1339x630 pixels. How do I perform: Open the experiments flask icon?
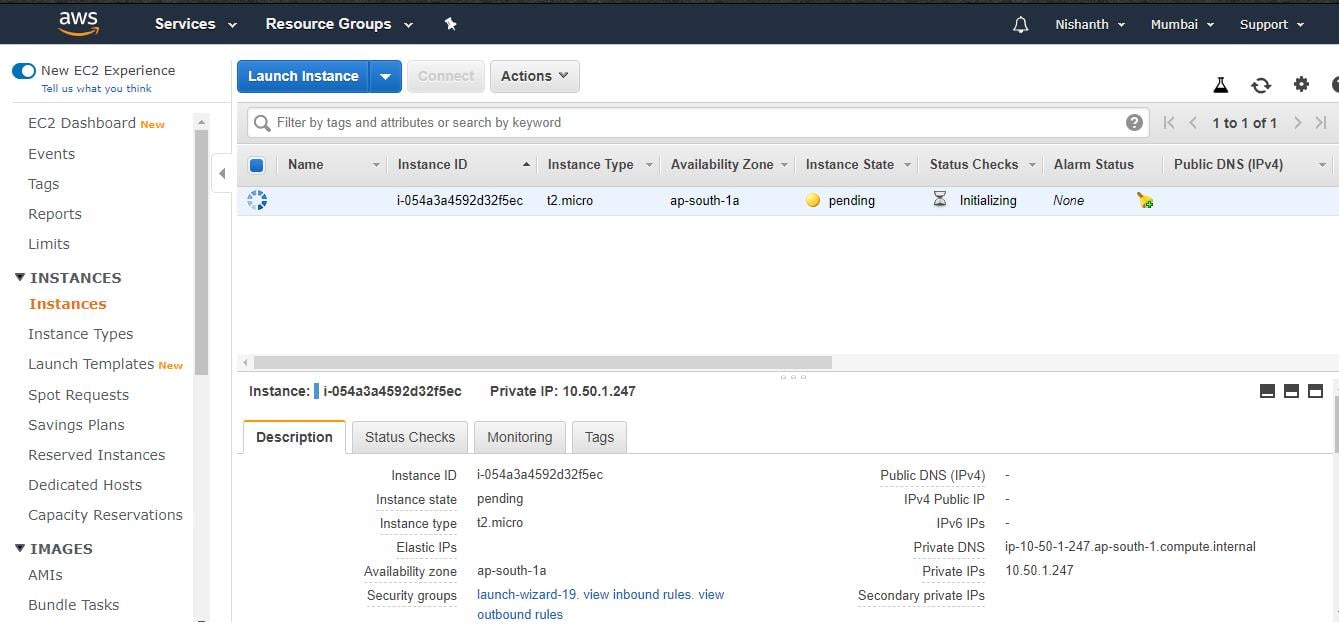click(1220, 85)
